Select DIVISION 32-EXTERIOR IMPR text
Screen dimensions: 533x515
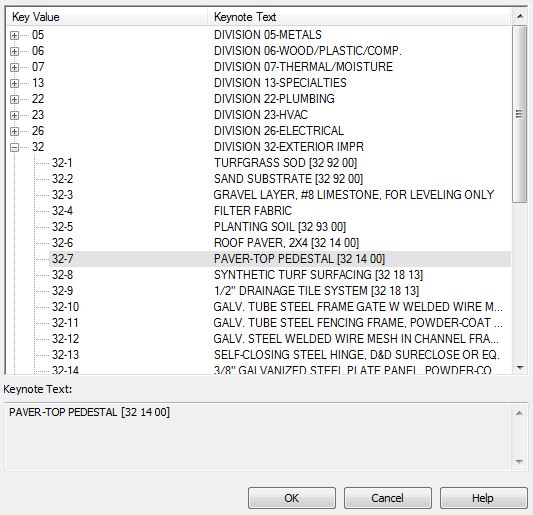click(289, 147)
